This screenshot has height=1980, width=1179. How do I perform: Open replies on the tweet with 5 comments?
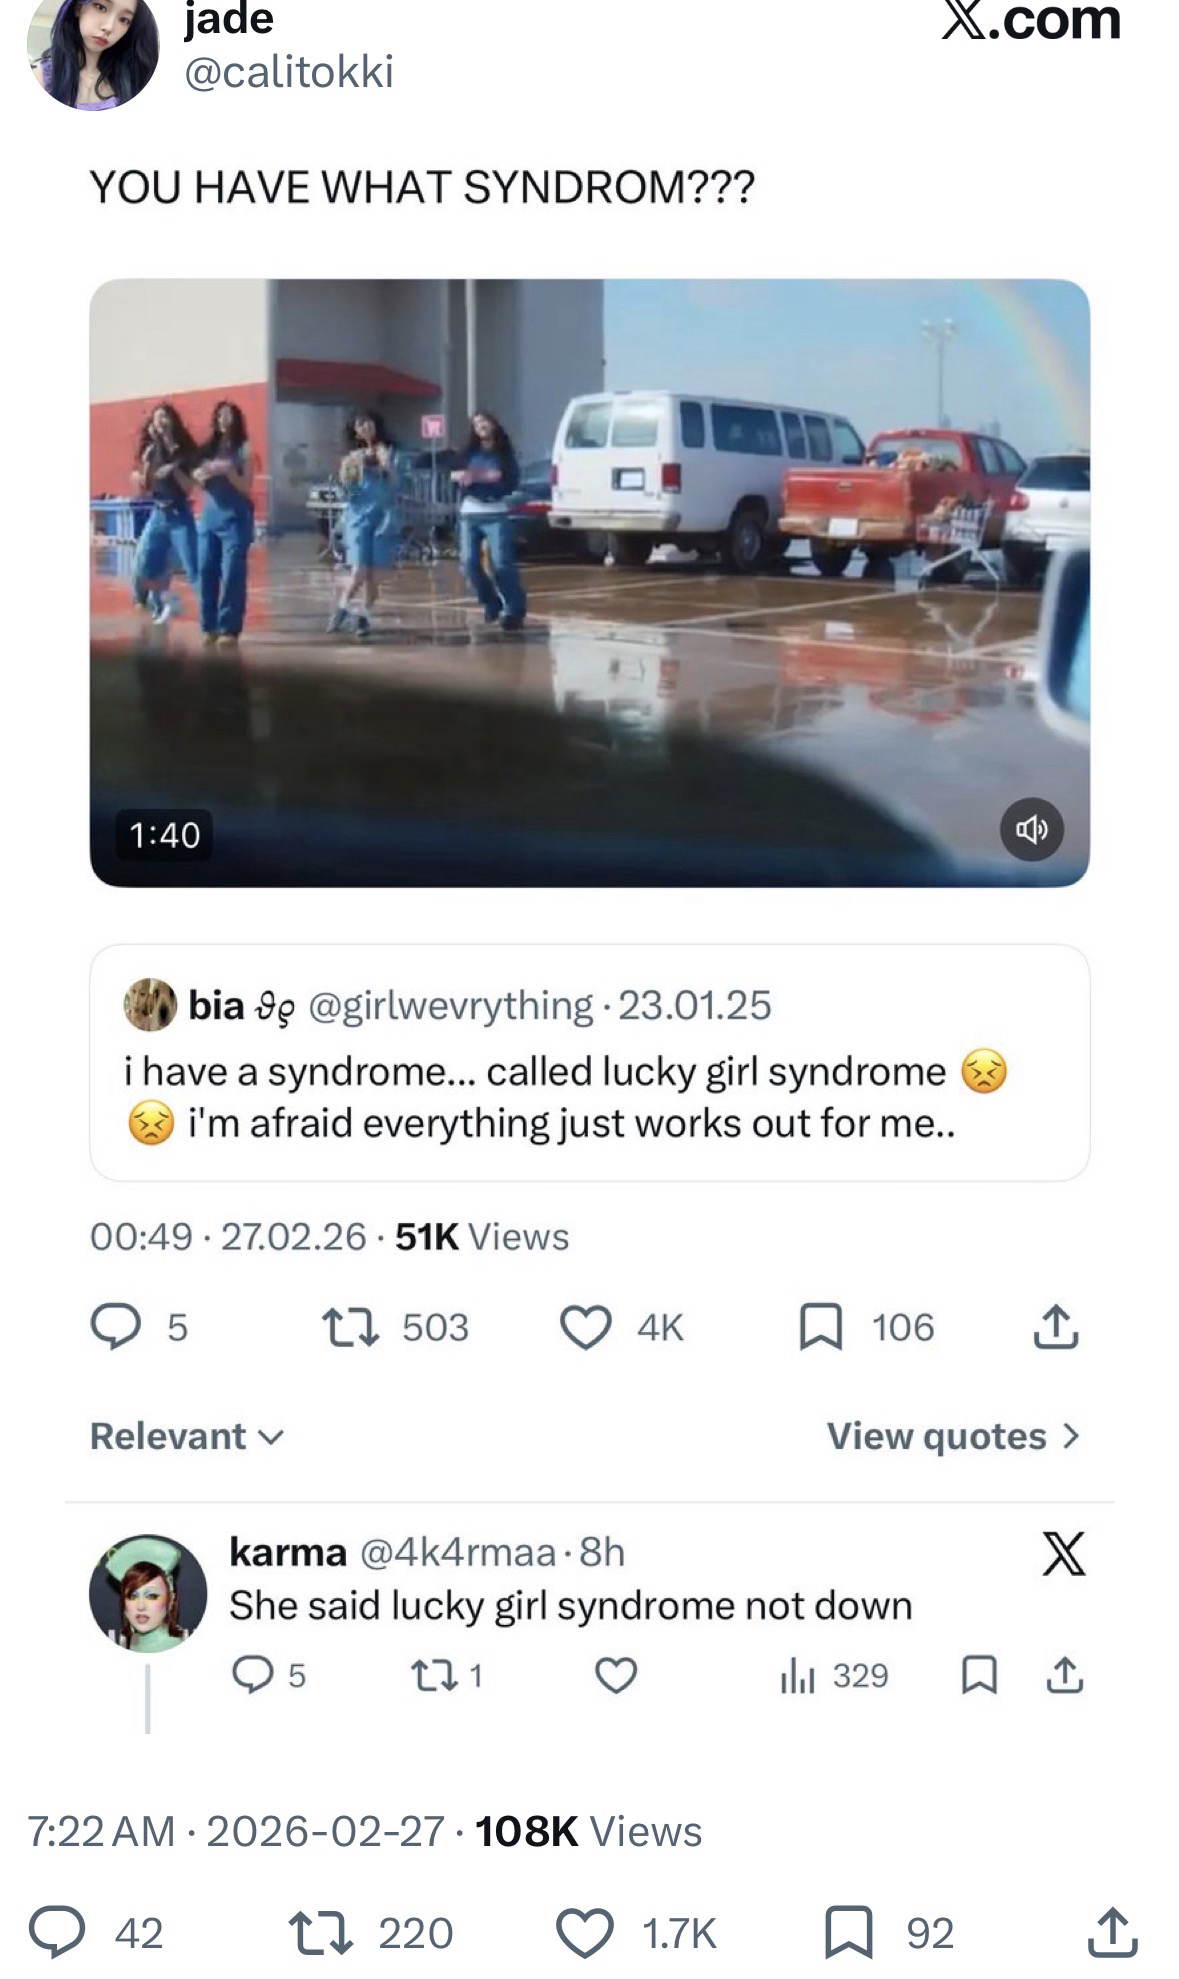coord(116,1328)
